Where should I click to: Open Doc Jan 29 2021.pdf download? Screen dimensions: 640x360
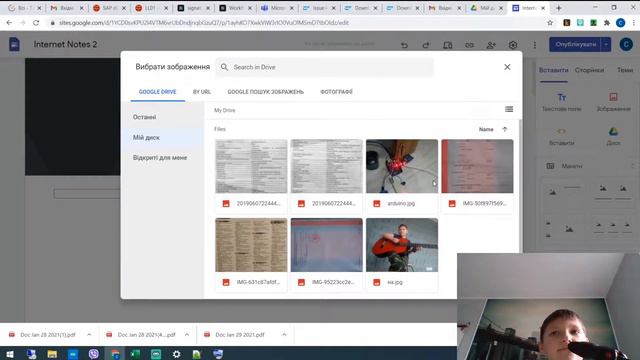click(235, 335)
